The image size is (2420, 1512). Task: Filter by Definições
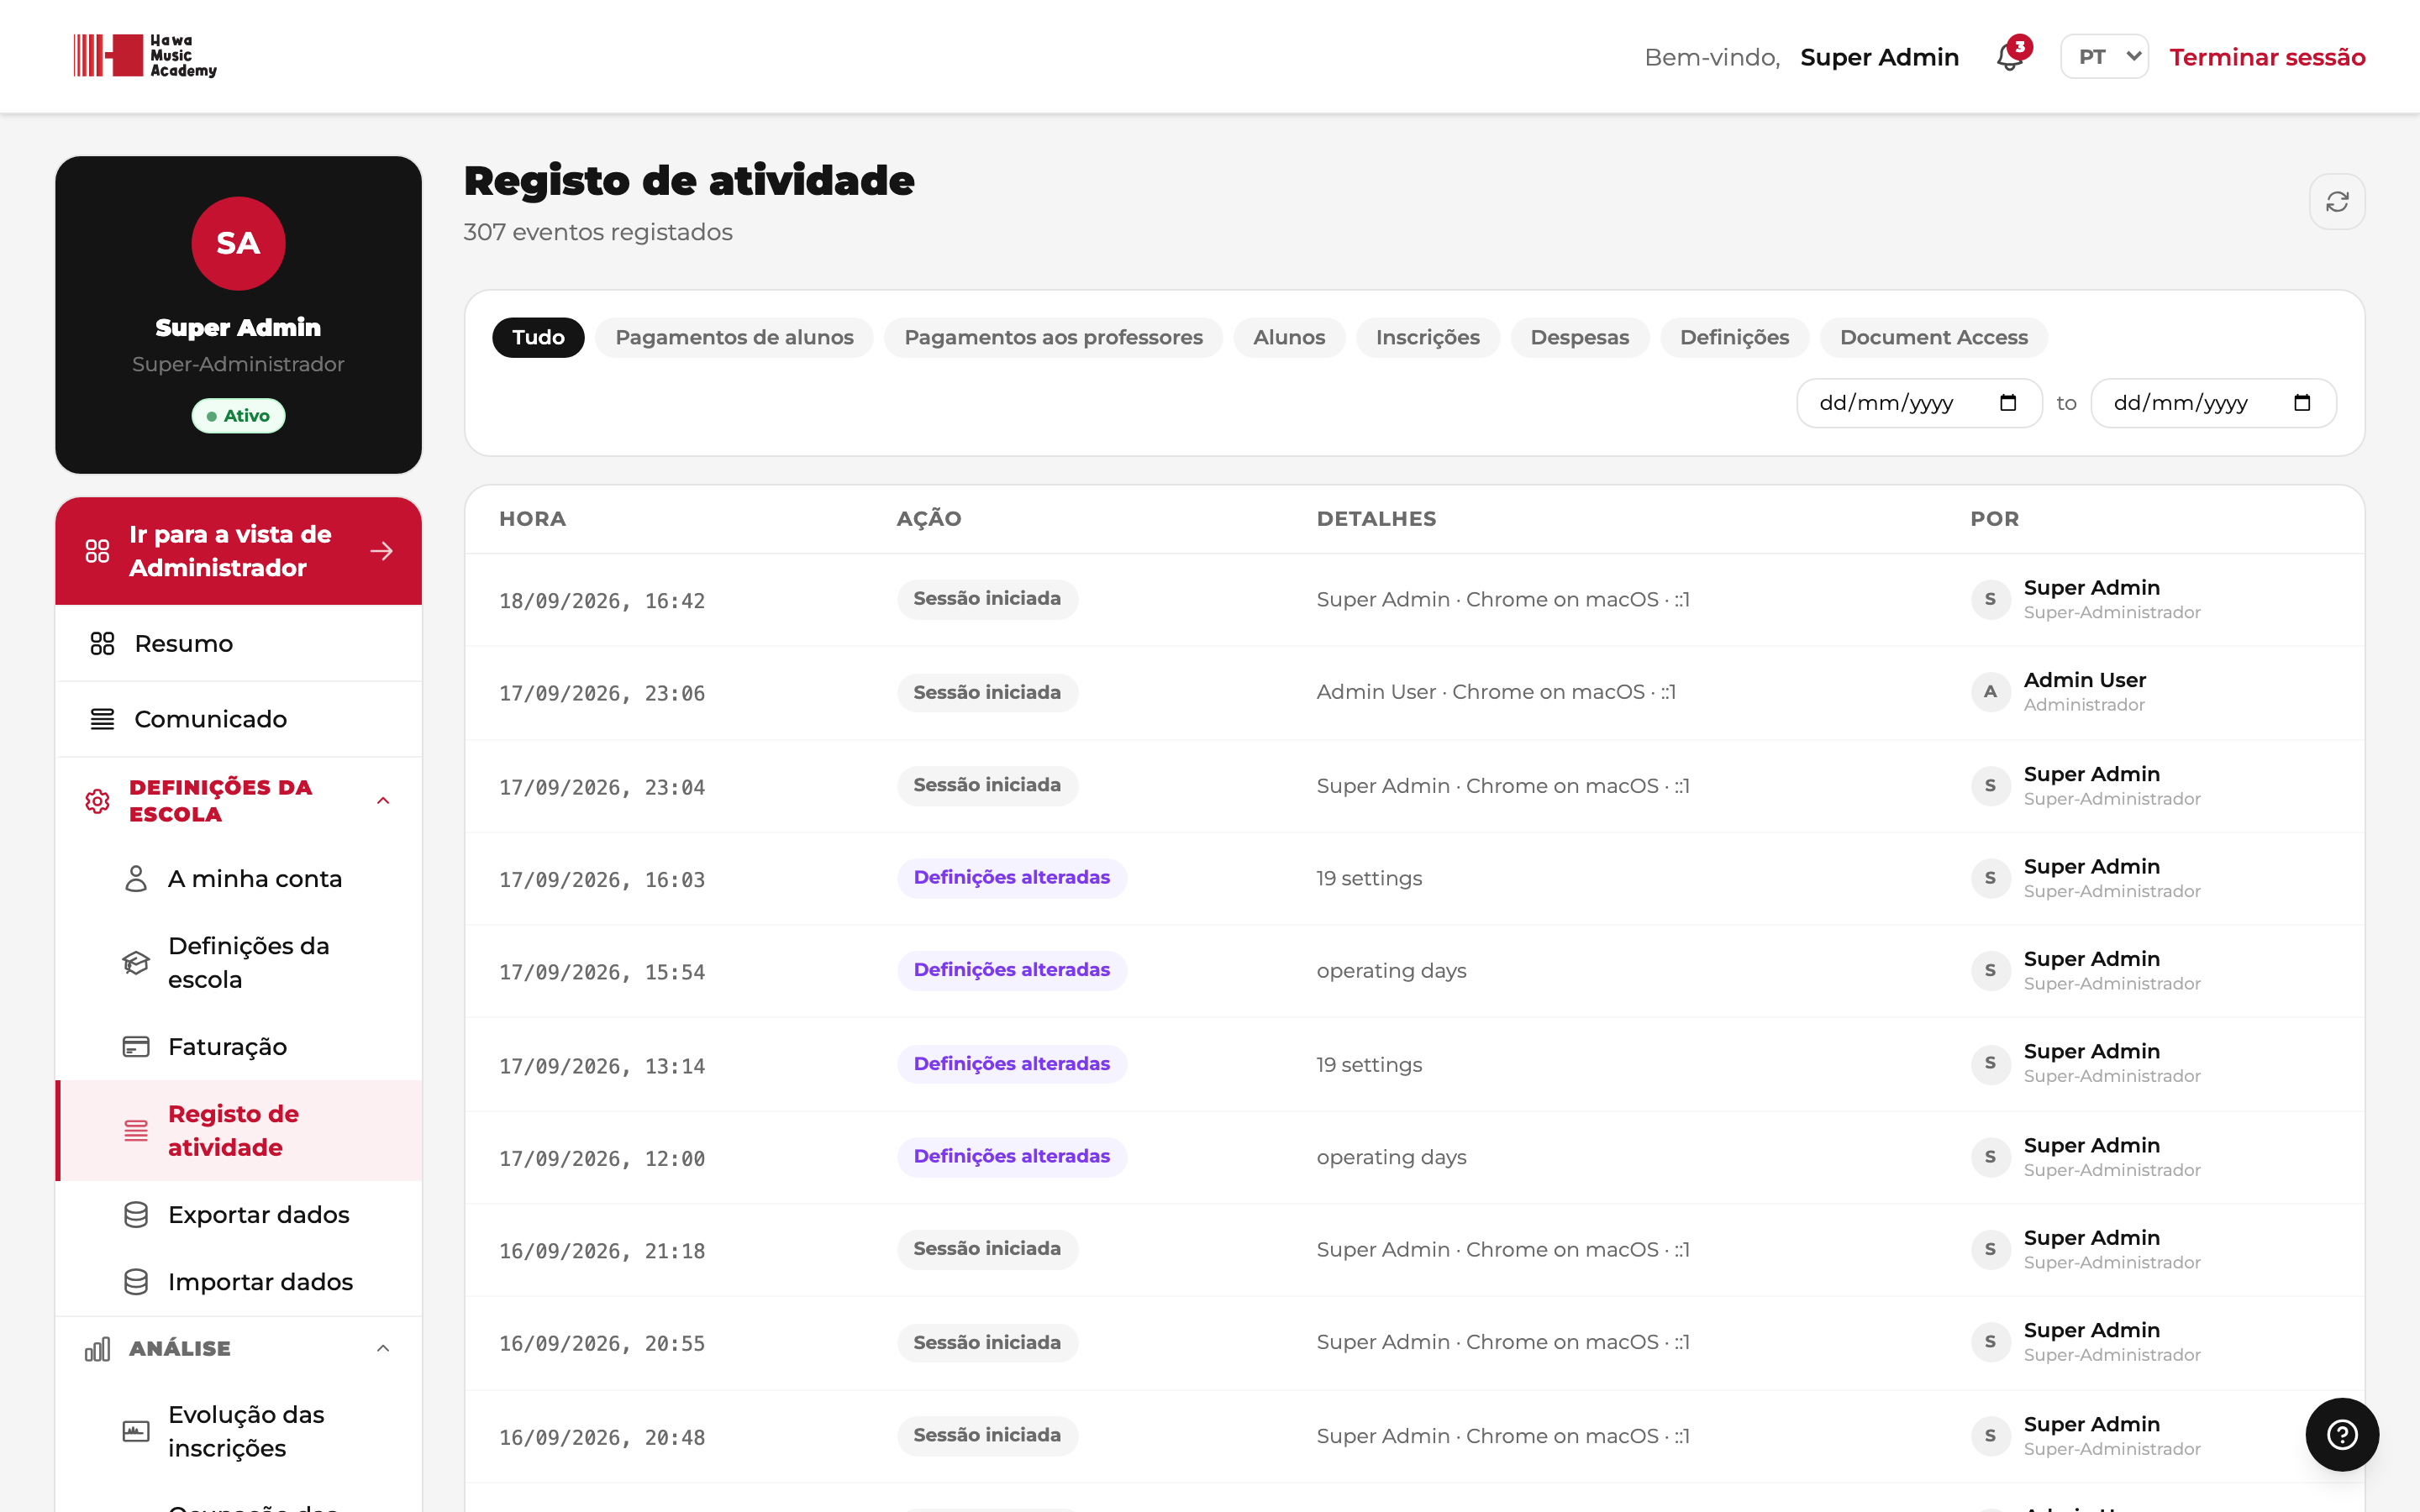[x=1734, y=337]
